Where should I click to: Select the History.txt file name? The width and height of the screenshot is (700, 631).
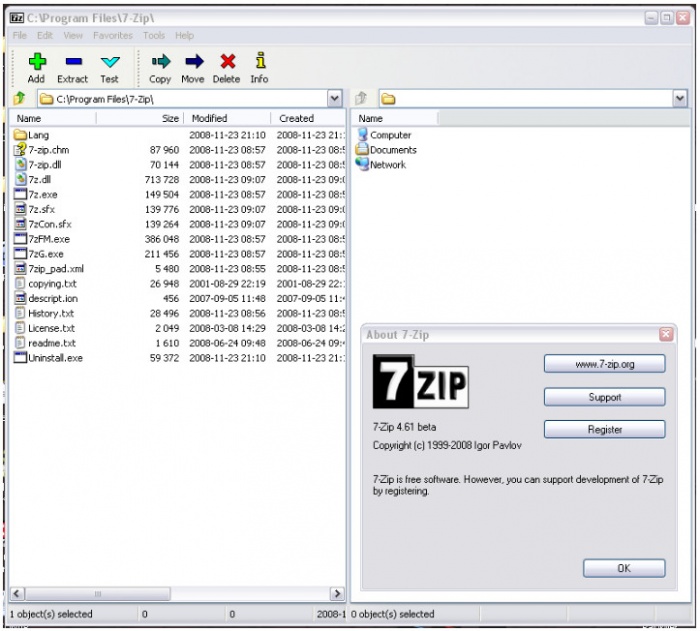point(51,313)
